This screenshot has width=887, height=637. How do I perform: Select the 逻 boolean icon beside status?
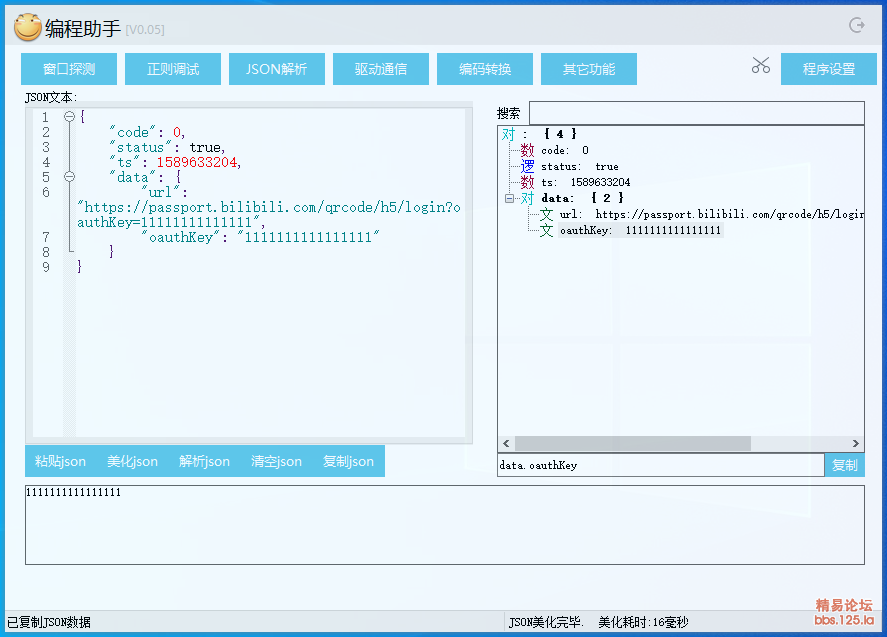[x=527, y=166]
